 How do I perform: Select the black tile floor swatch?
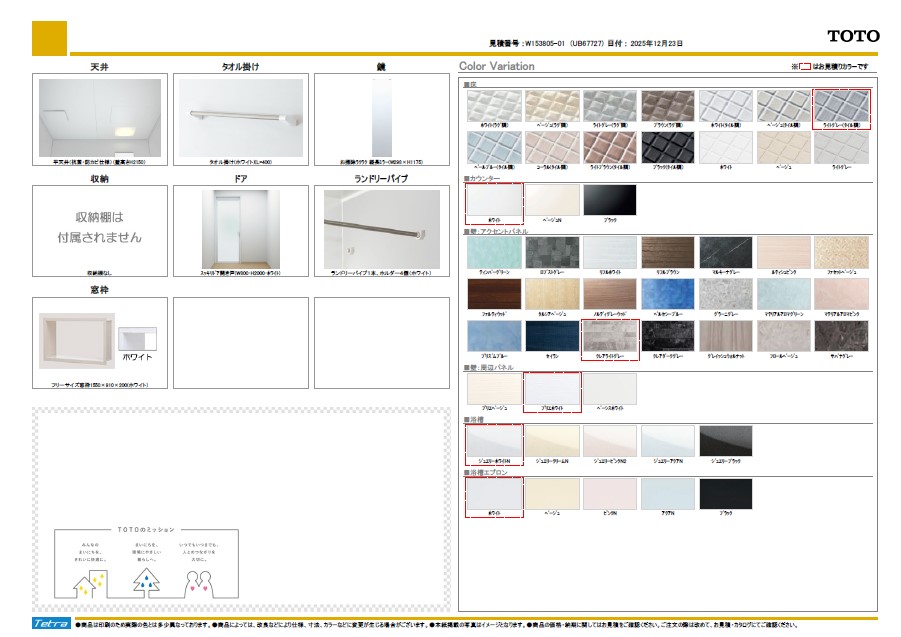(668, 148)
